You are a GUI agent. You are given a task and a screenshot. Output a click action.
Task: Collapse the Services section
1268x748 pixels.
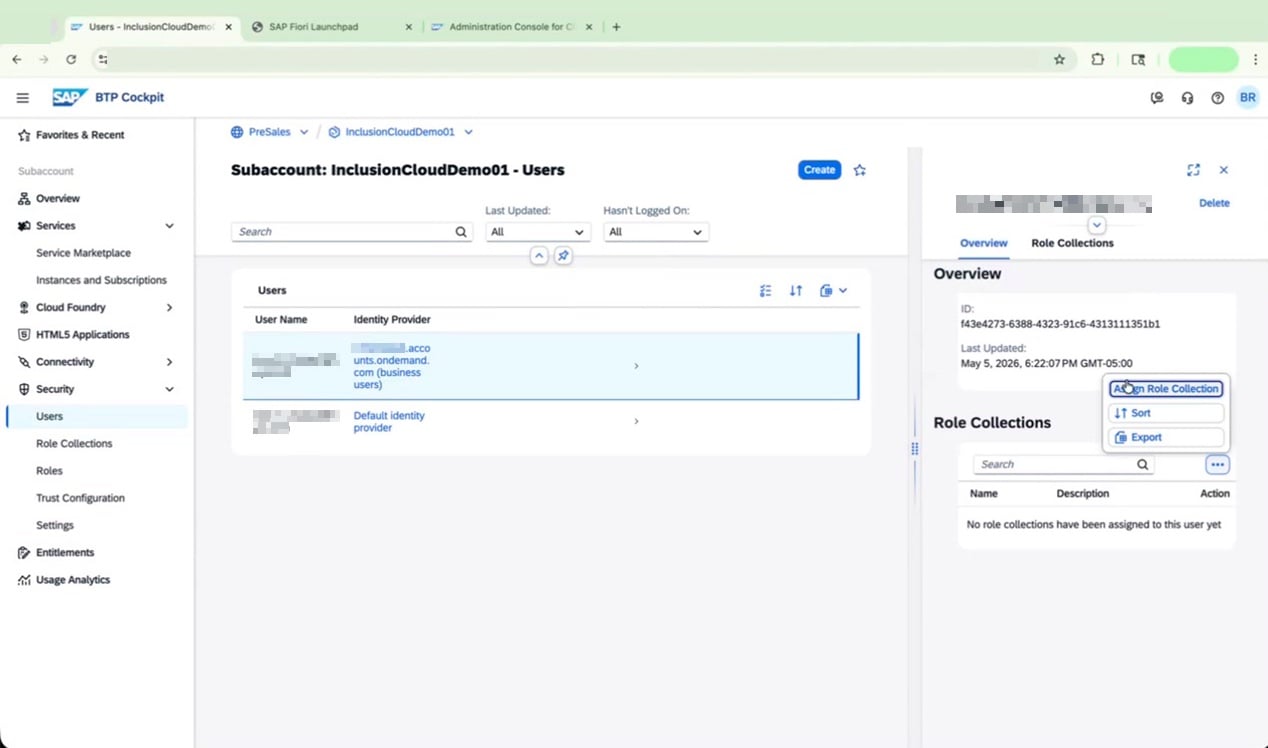[169, 226]
